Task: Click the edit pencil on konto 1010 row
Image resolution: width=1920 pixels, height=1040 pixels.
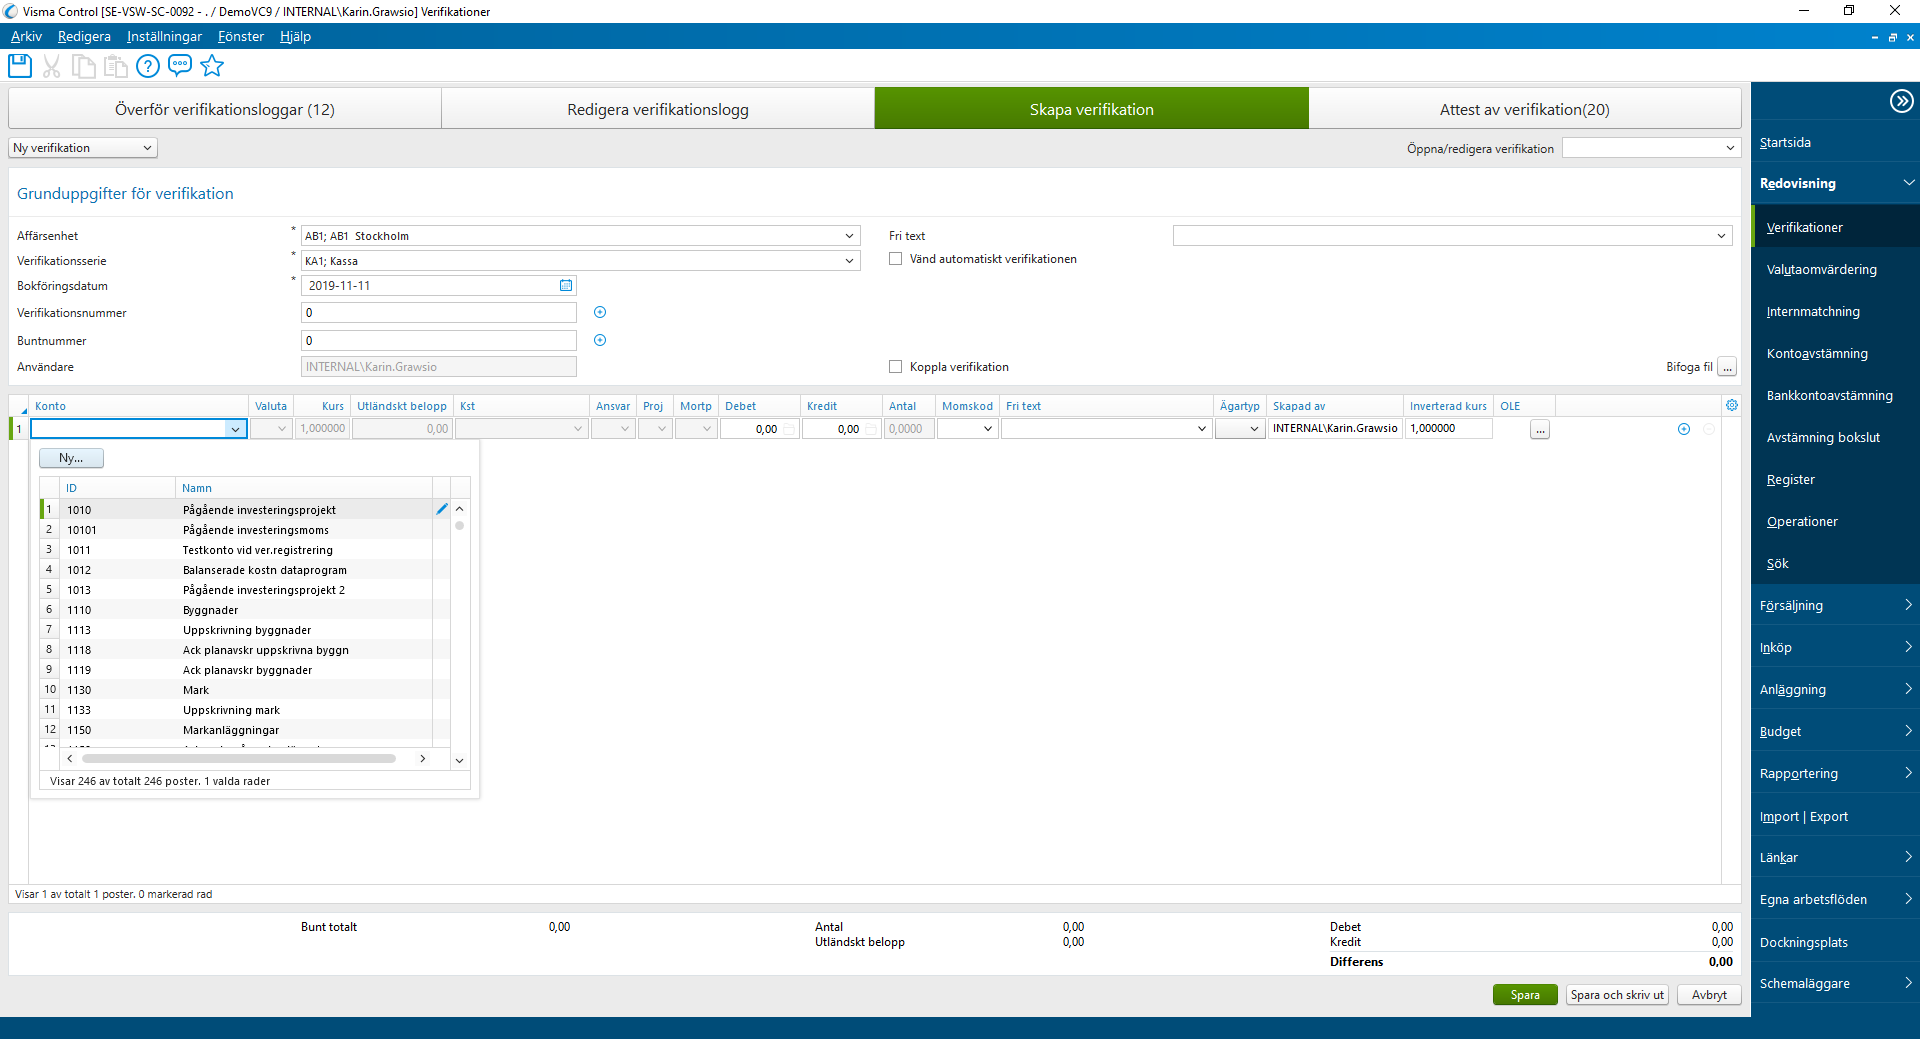Action: coord(442,509)
